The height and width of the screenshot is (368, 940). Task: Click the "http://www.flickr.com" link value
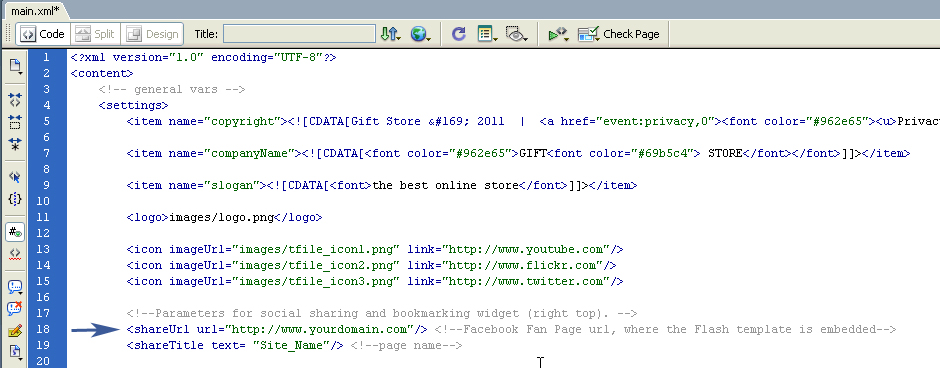[x=523, y=265]
